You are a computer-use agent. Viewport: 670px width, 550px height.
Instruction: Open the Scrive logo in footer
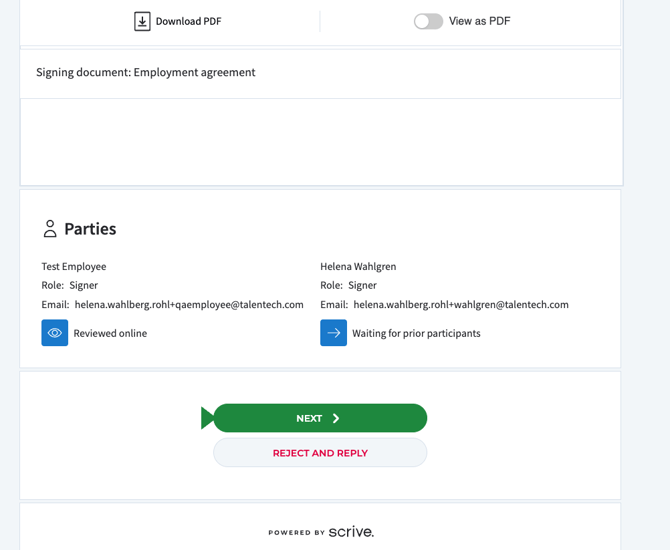(351, 532)
